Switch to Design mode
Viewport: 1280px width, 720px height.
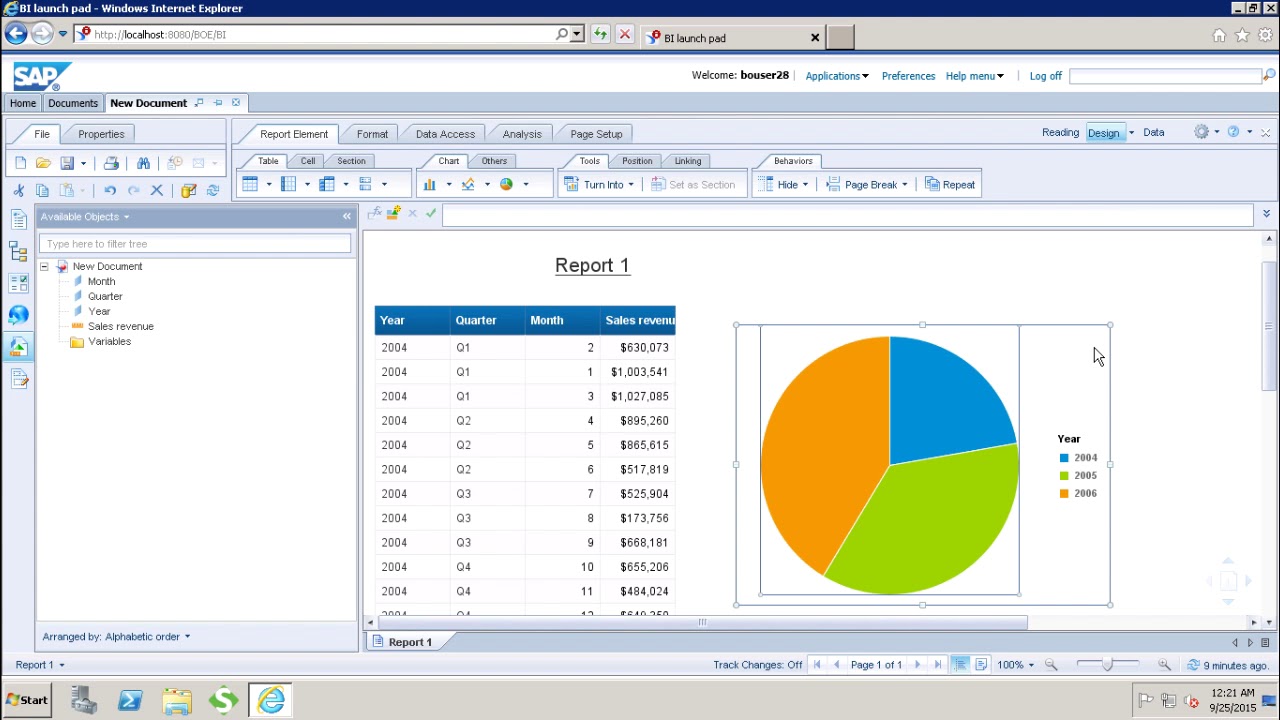pyautogui.click(x=1103, y=133)
